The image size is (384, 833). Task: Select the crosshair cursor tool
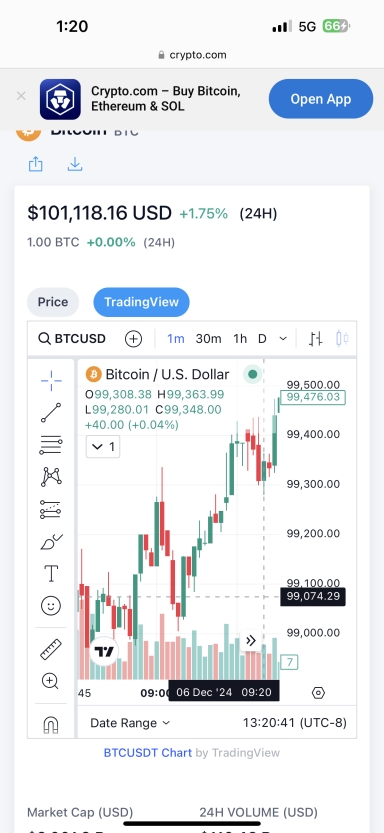(x=51, y=381)
